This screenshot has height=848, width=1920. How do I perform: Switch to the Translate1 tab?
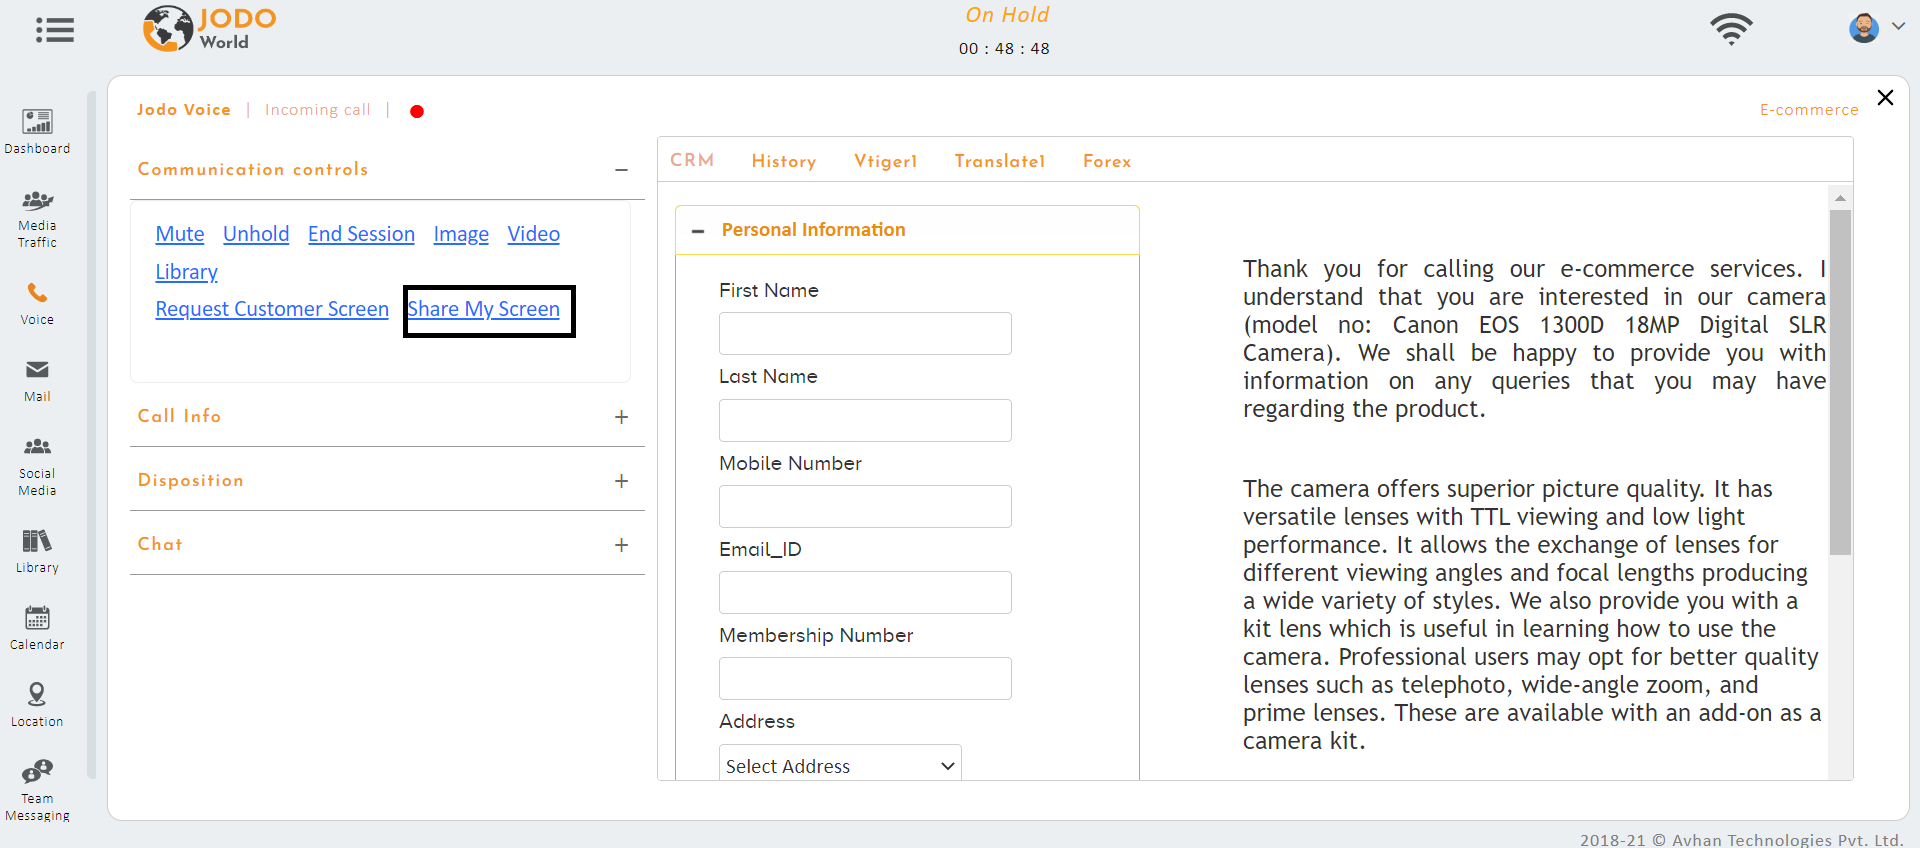pyautogui.click(x=1000, y=161)
